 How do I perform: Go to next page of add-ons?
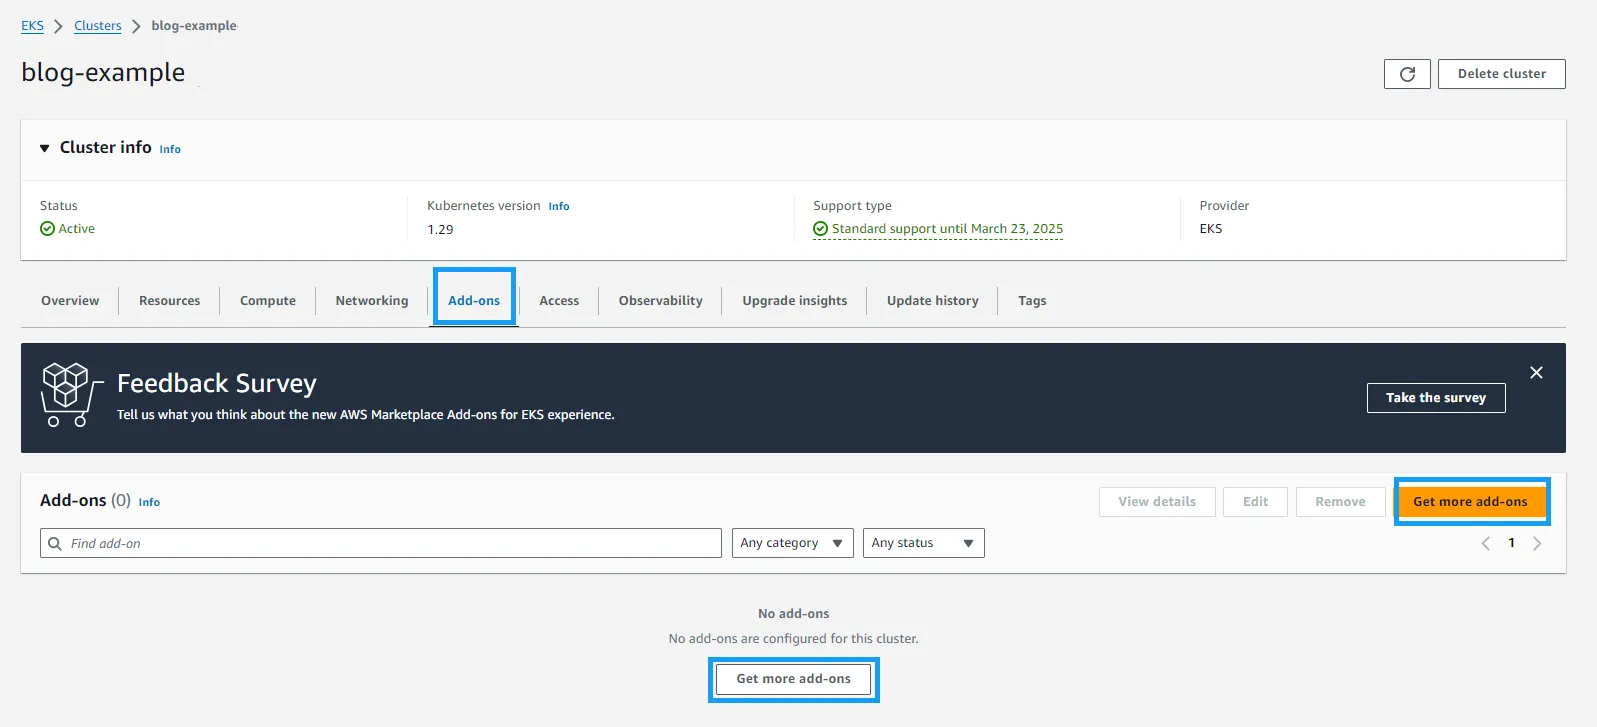click(x=1537, y=543)
